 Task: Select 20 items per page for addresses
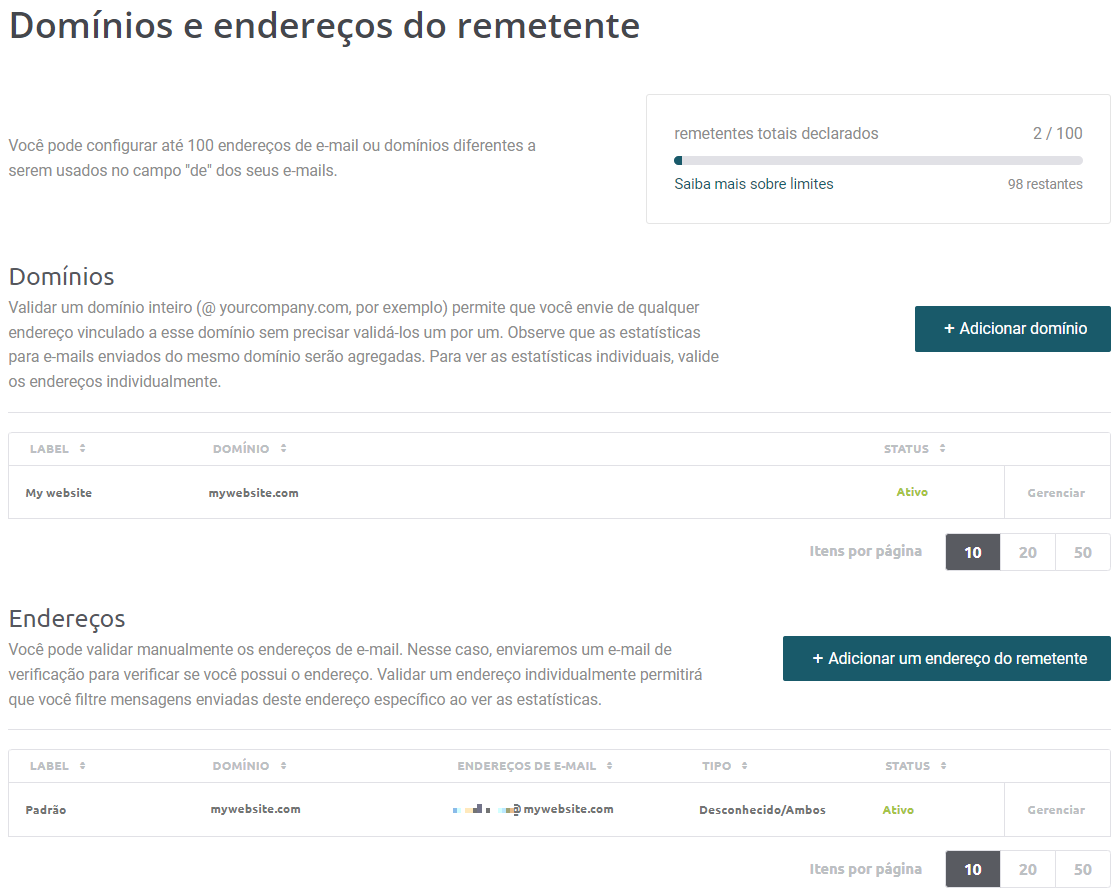click(1028, 869)
